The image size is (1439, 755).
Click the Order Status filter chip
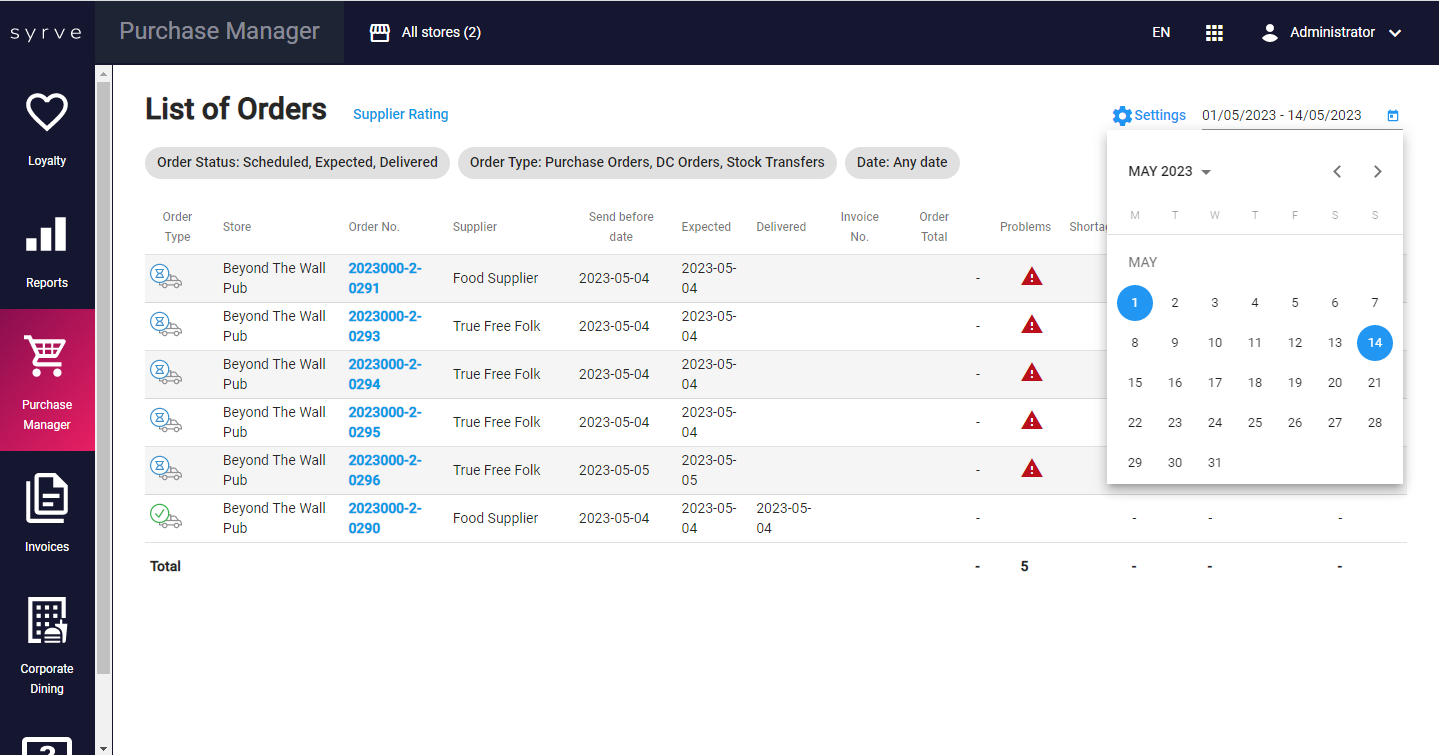point(297,162)
